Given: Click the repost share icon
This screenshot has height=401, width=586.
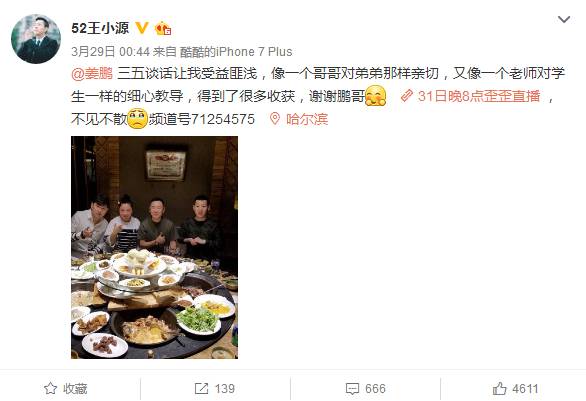Looking at the screenshot, I should tap(201, 389).
